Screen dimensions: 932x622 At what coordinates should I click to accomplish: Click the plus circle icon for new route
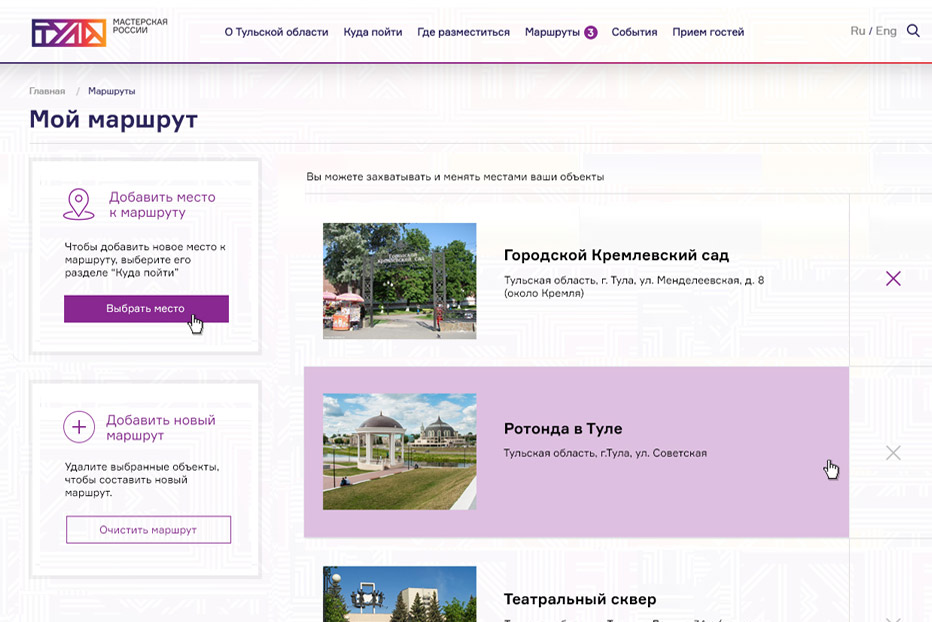click(x=79, y=427)
